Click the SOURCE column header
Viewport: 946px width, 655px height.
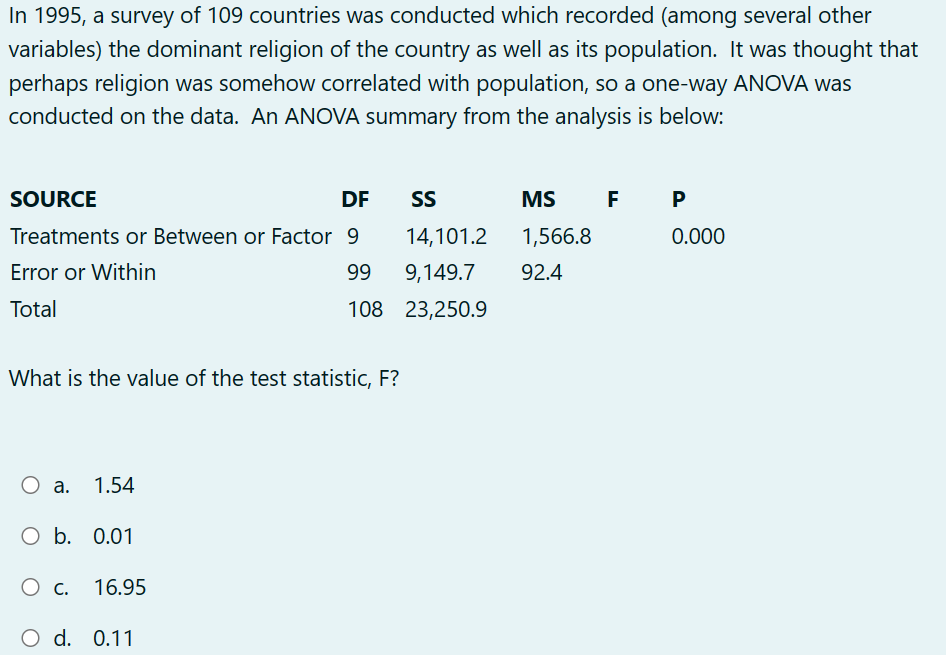(53, 199)
